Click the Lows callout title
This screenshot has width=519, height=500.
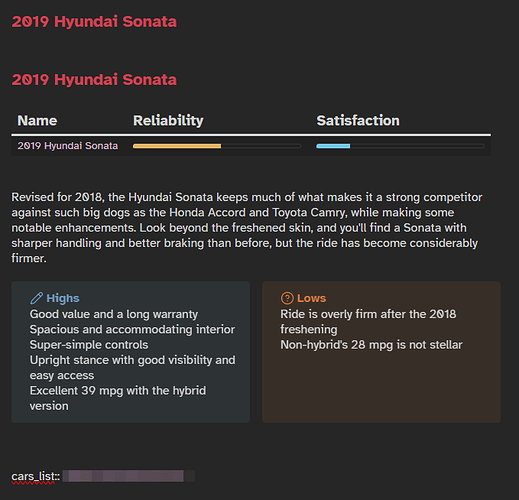pyautogui.click(x=311, y=298)
